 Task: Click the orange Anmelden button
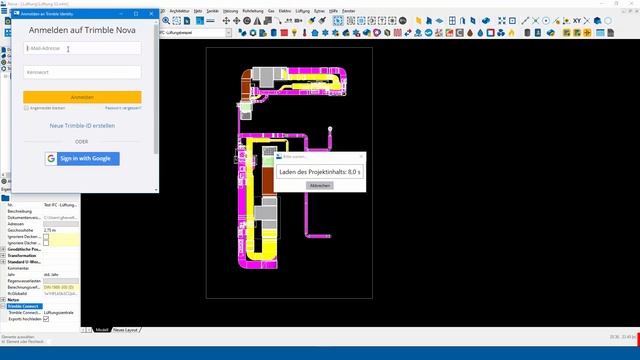pyautogui.click(x=82, y=97)
